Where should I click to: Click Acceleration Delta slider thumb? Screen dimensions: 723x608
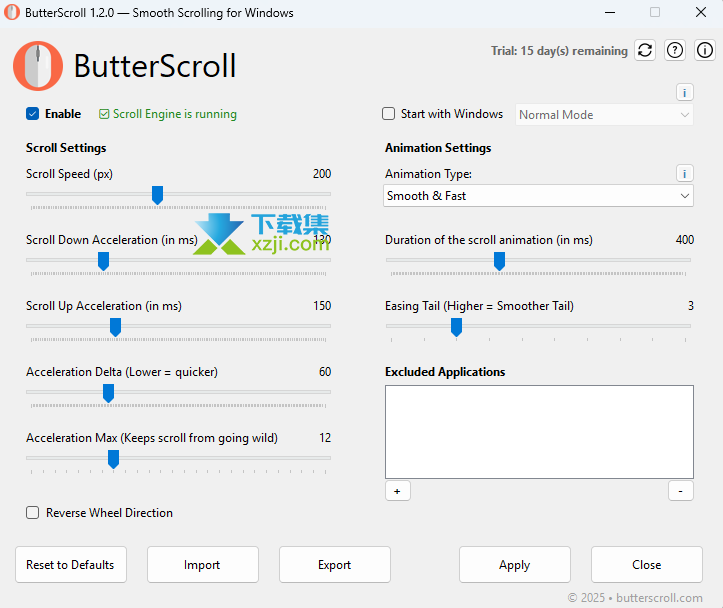click(108, 393)
